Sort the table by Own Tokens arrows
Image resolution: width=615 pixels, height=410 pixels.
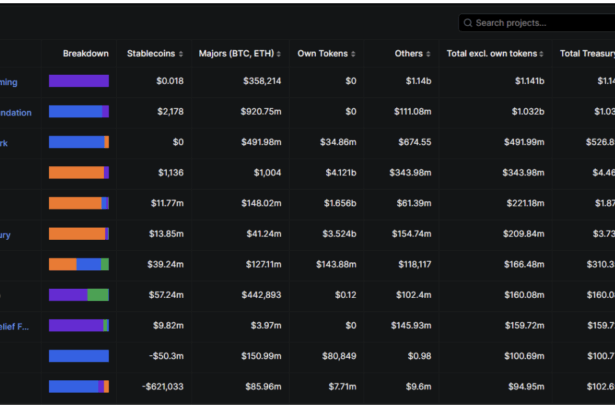pyautogui.click(x=353, y=54)
